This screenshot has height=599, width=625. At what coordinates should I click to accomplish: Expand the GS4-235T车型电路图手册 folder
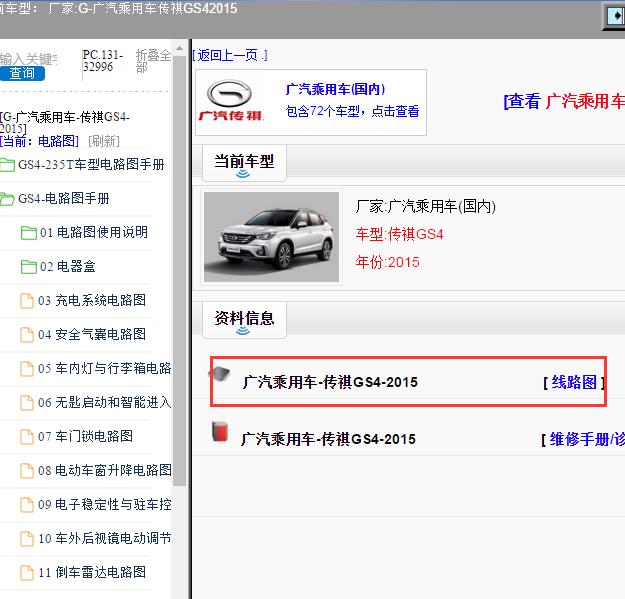[x=83, y=165]
